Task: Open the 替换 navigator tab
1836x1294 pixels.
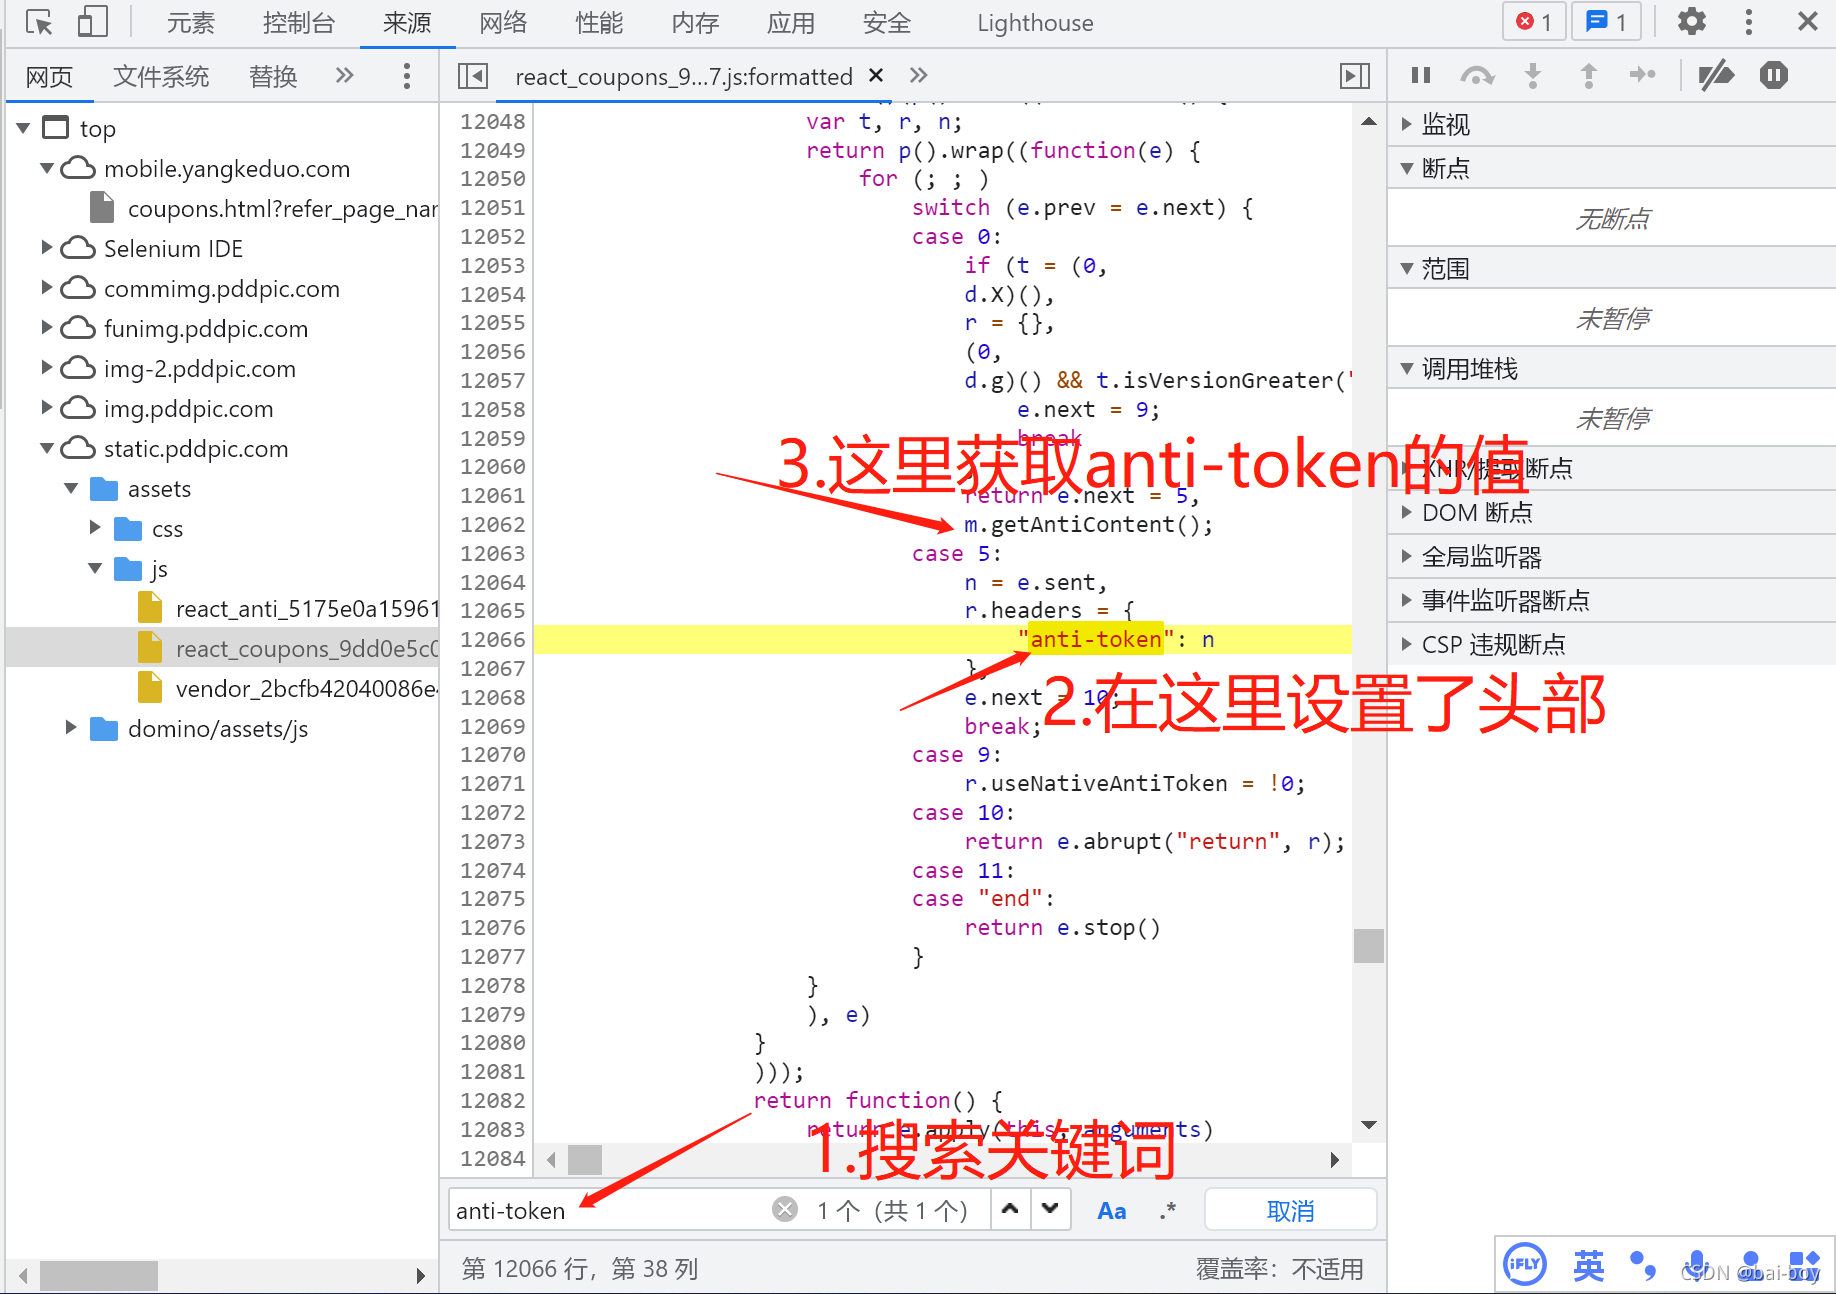Action: (273, 76)
